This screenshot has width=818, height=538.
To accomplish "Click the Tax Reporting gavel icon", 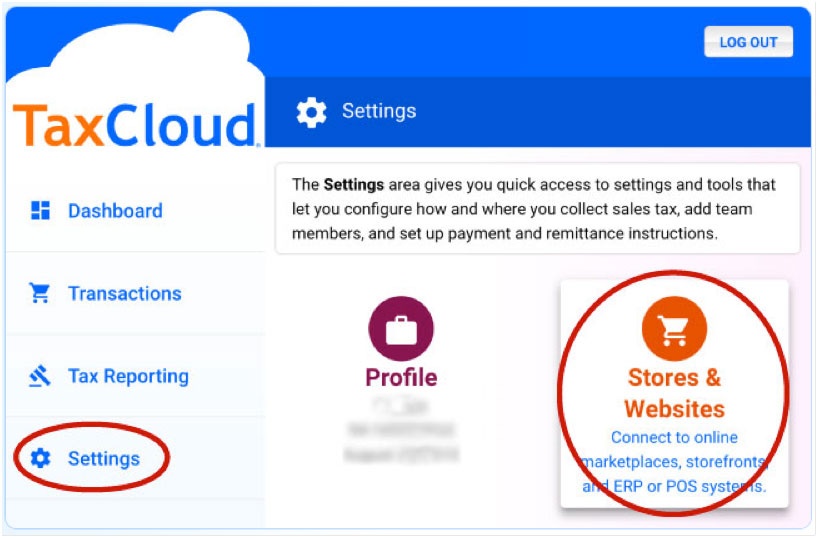I will 40,376.
